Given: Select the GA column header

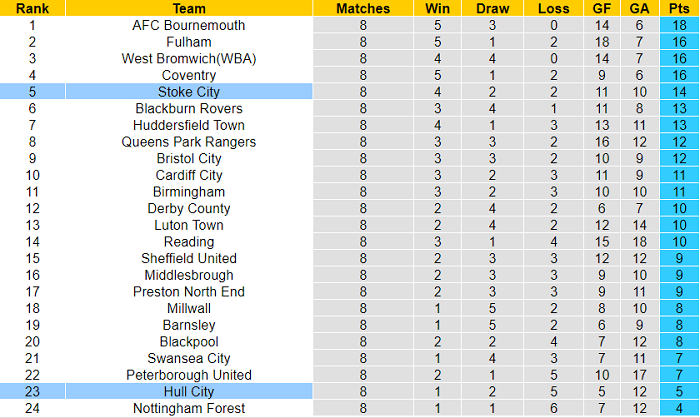Looking at the screenshot, I should (x=640, y=8).
